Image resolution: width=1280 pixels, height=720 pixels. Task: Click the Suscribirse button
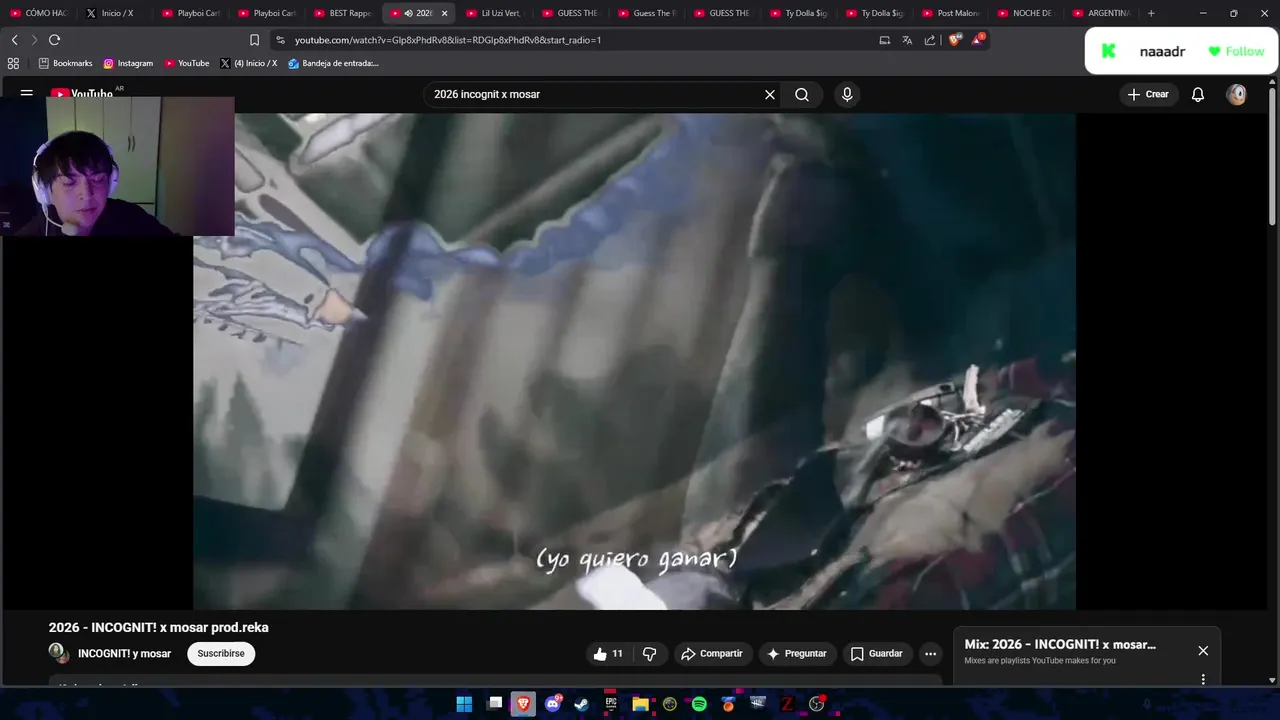[221, 654]
